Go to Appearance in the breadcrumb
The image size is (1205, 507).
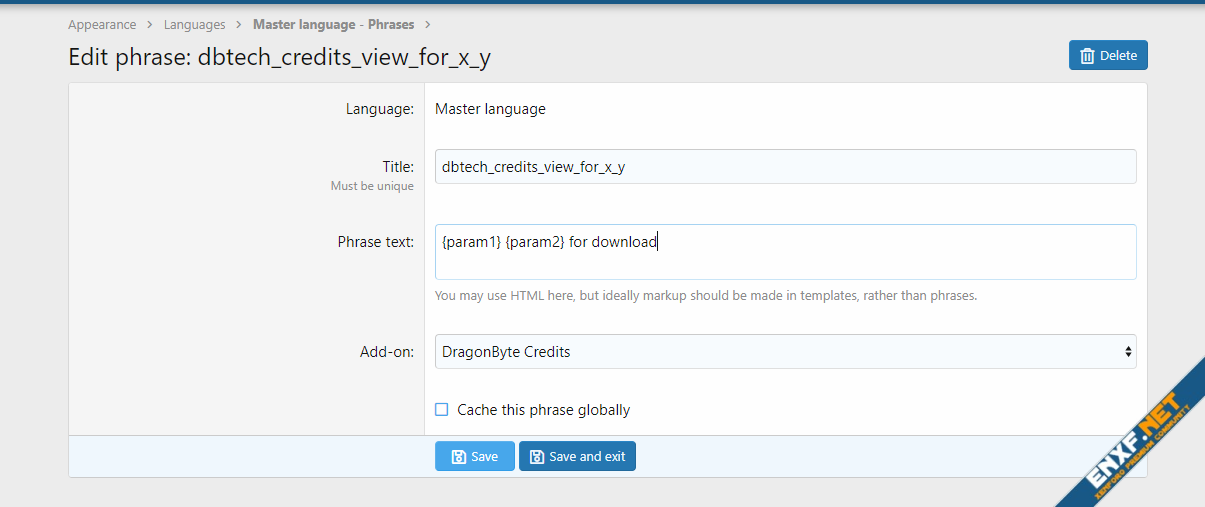(x=102, y=25)
